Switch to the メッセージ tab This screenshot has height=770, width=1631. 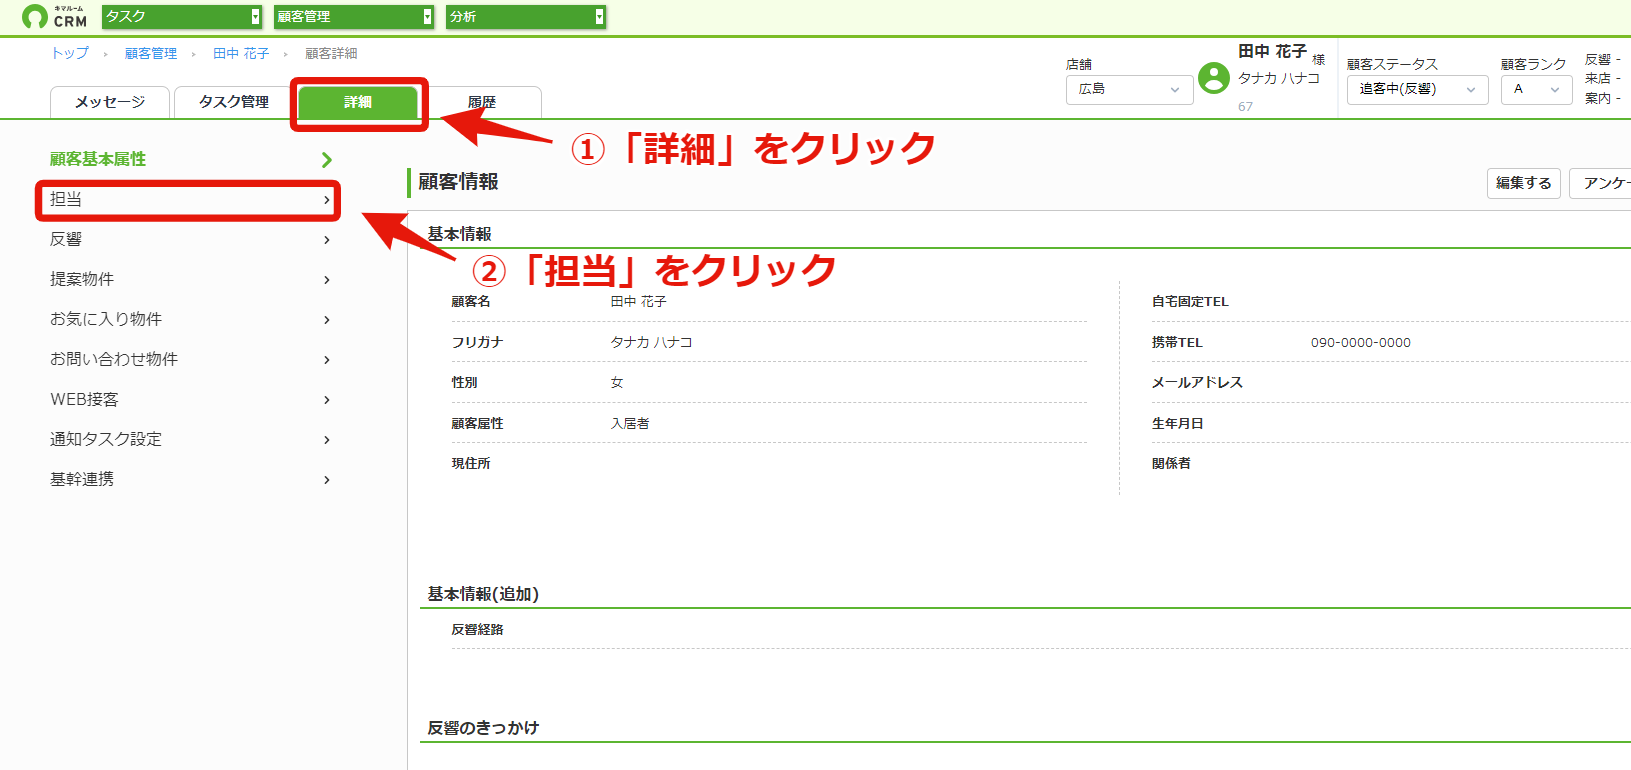tap(110, 102)
